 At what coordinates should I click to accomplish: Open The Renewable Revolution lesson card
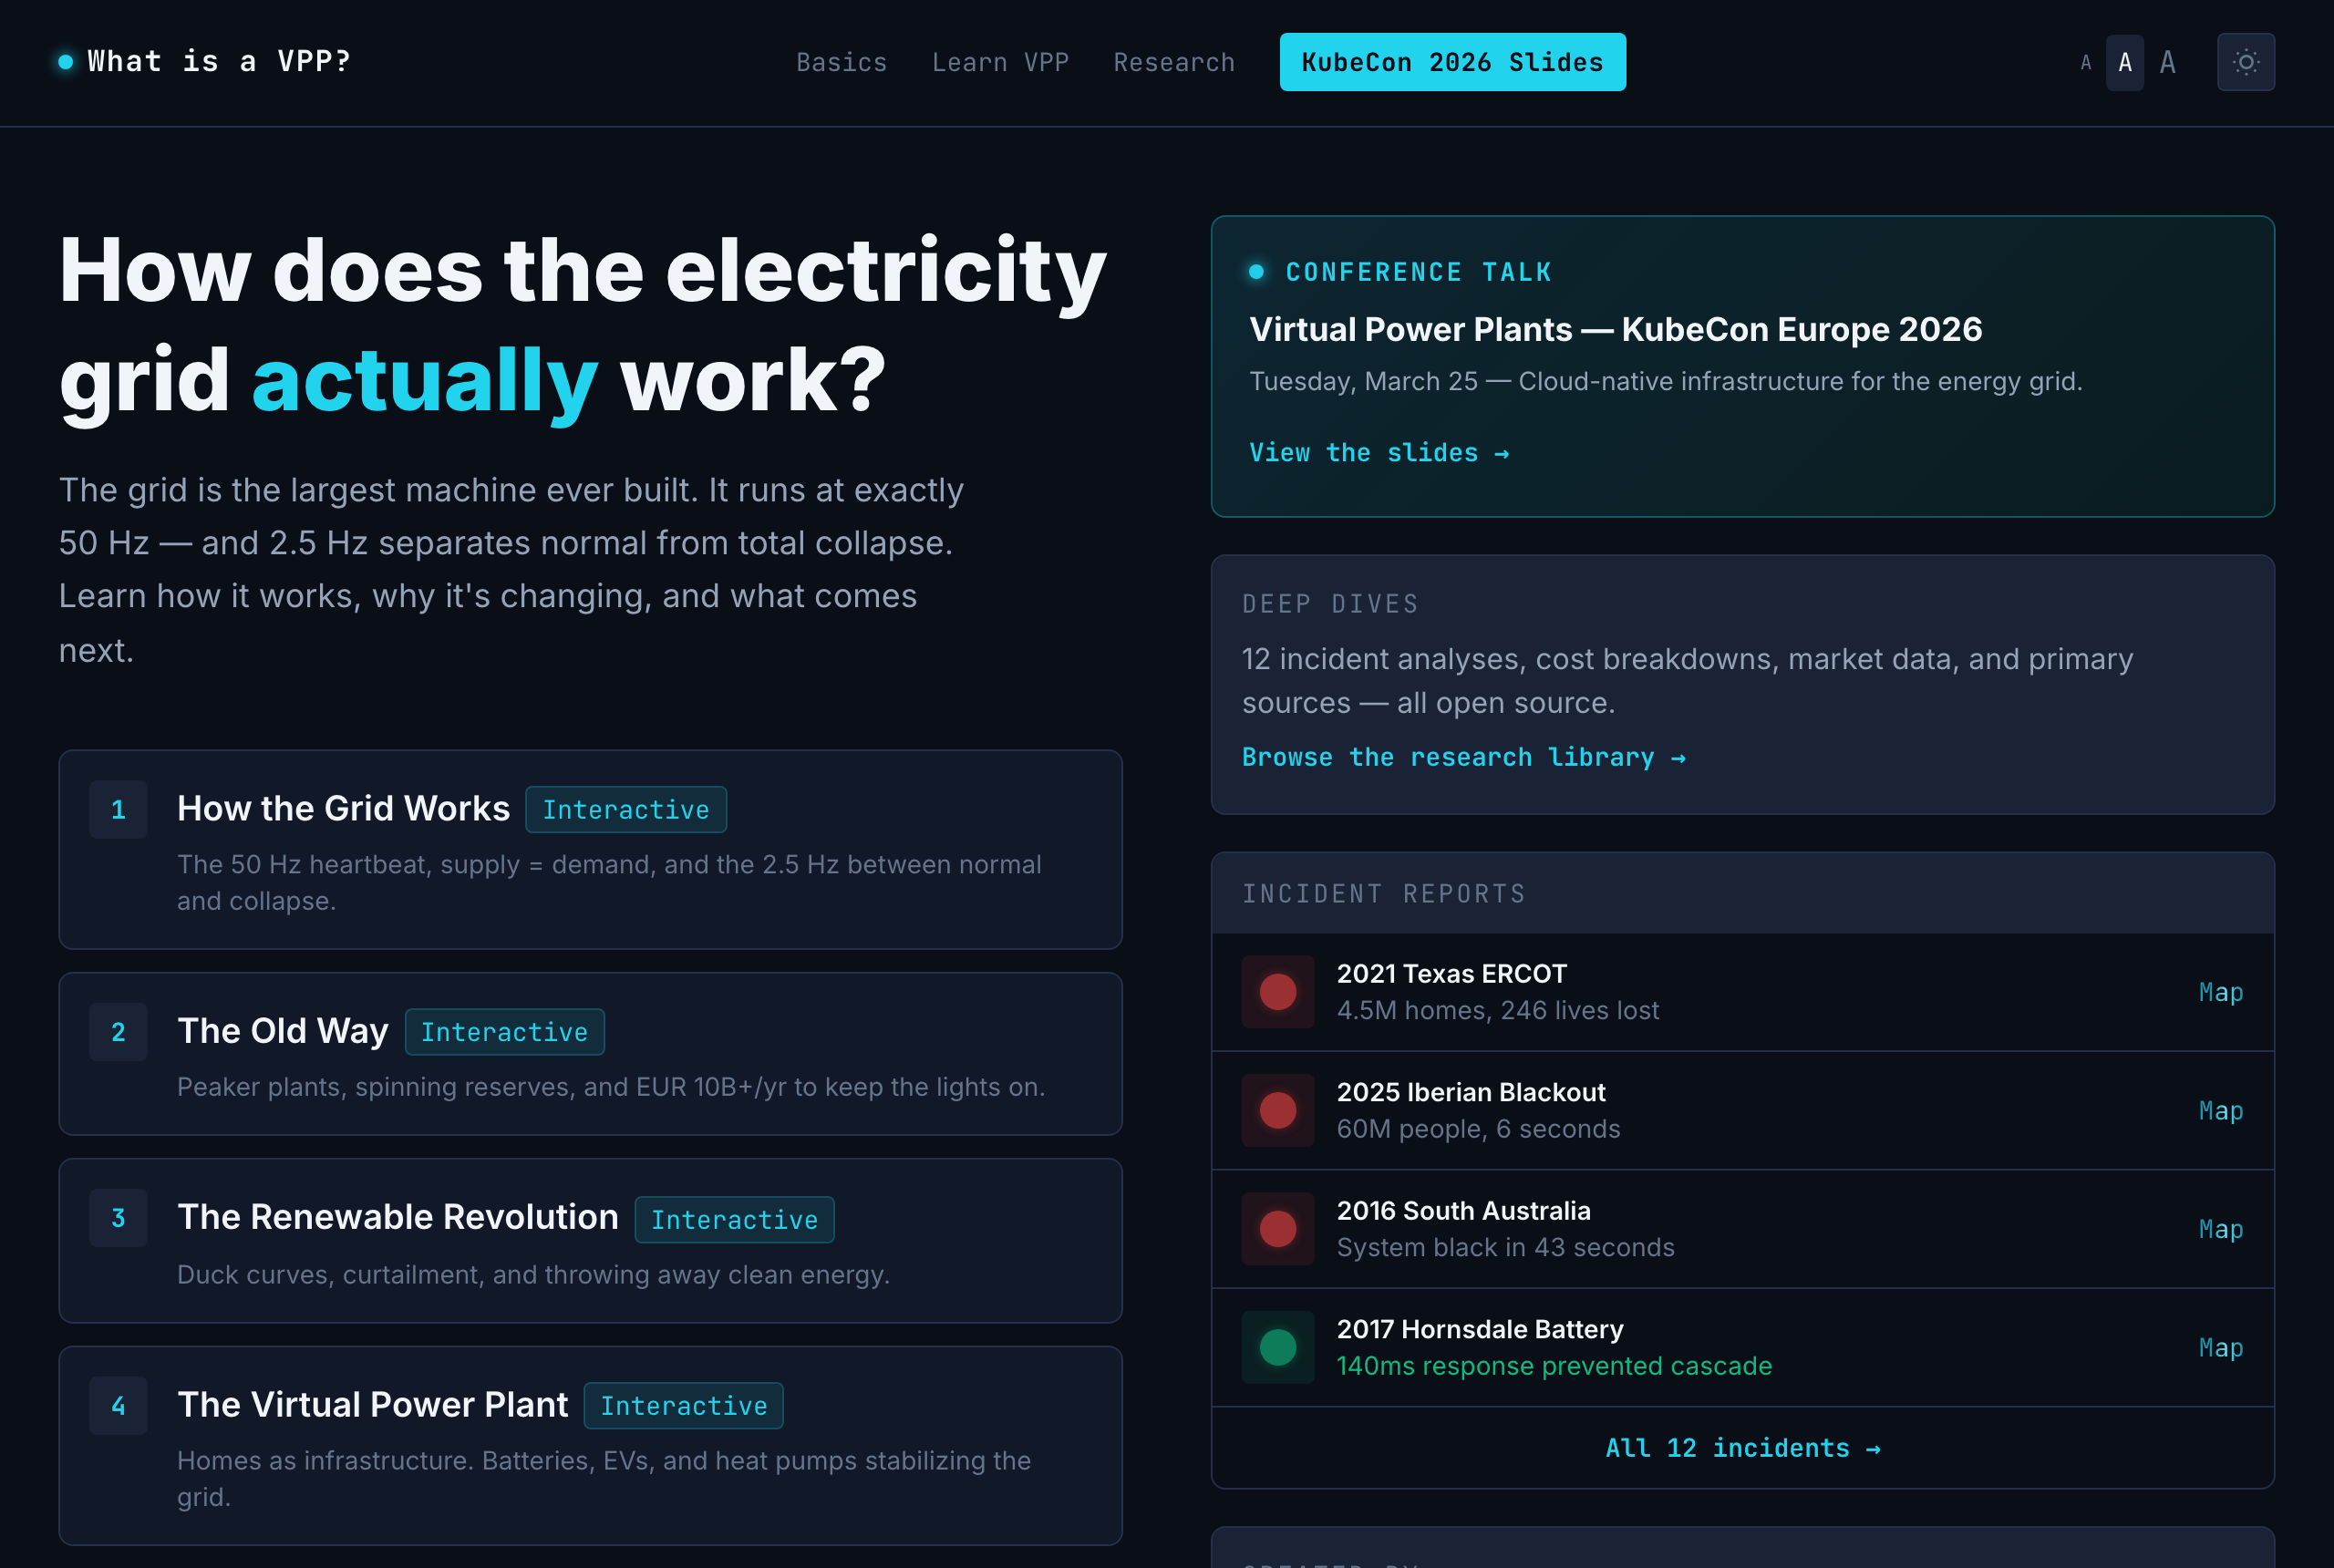pyautogui.click(x=590, y=1240)
